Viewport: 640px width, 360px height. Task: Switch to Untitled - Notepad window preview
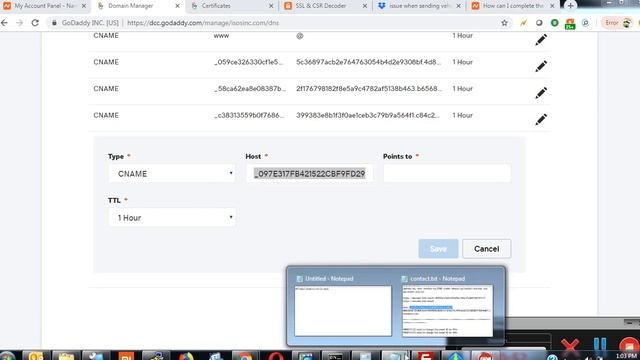342,306
